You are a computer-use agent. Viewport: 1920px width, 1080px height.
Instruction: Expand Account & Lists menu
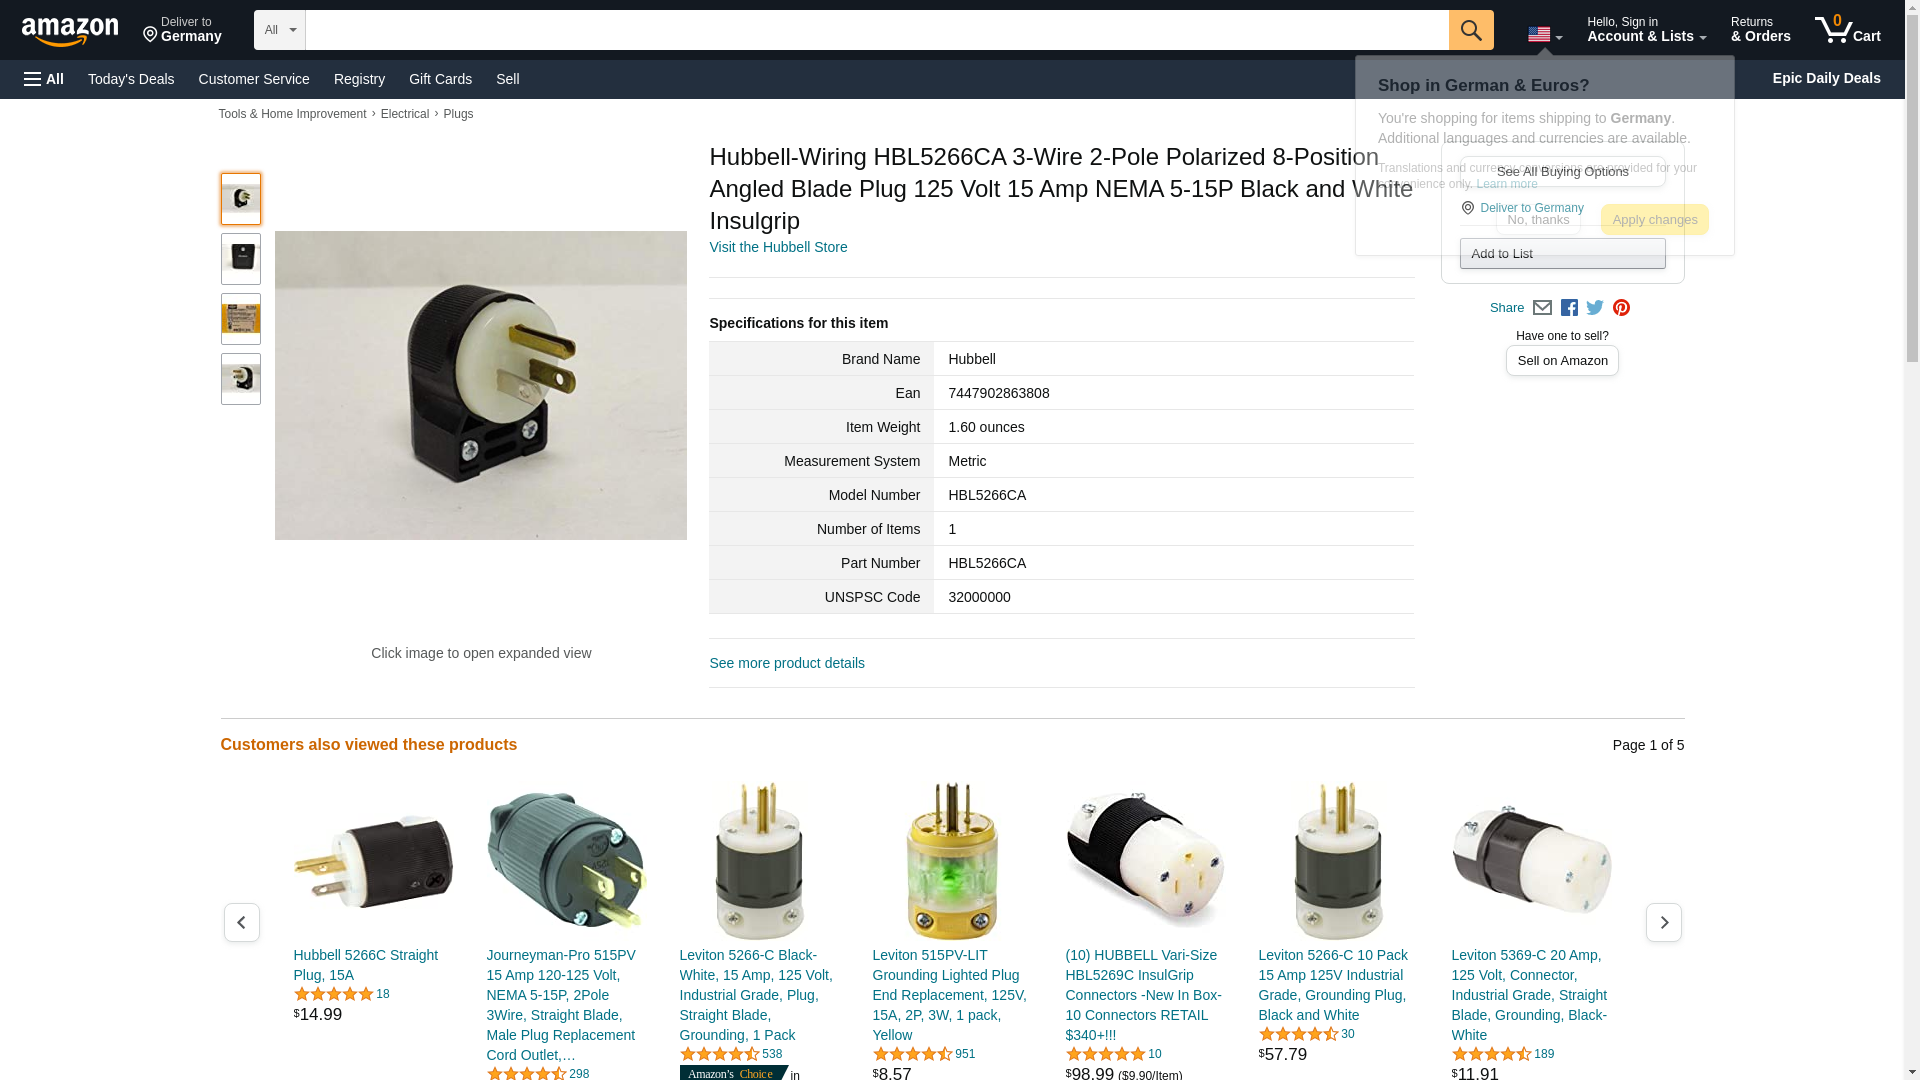coord(1646,30)
